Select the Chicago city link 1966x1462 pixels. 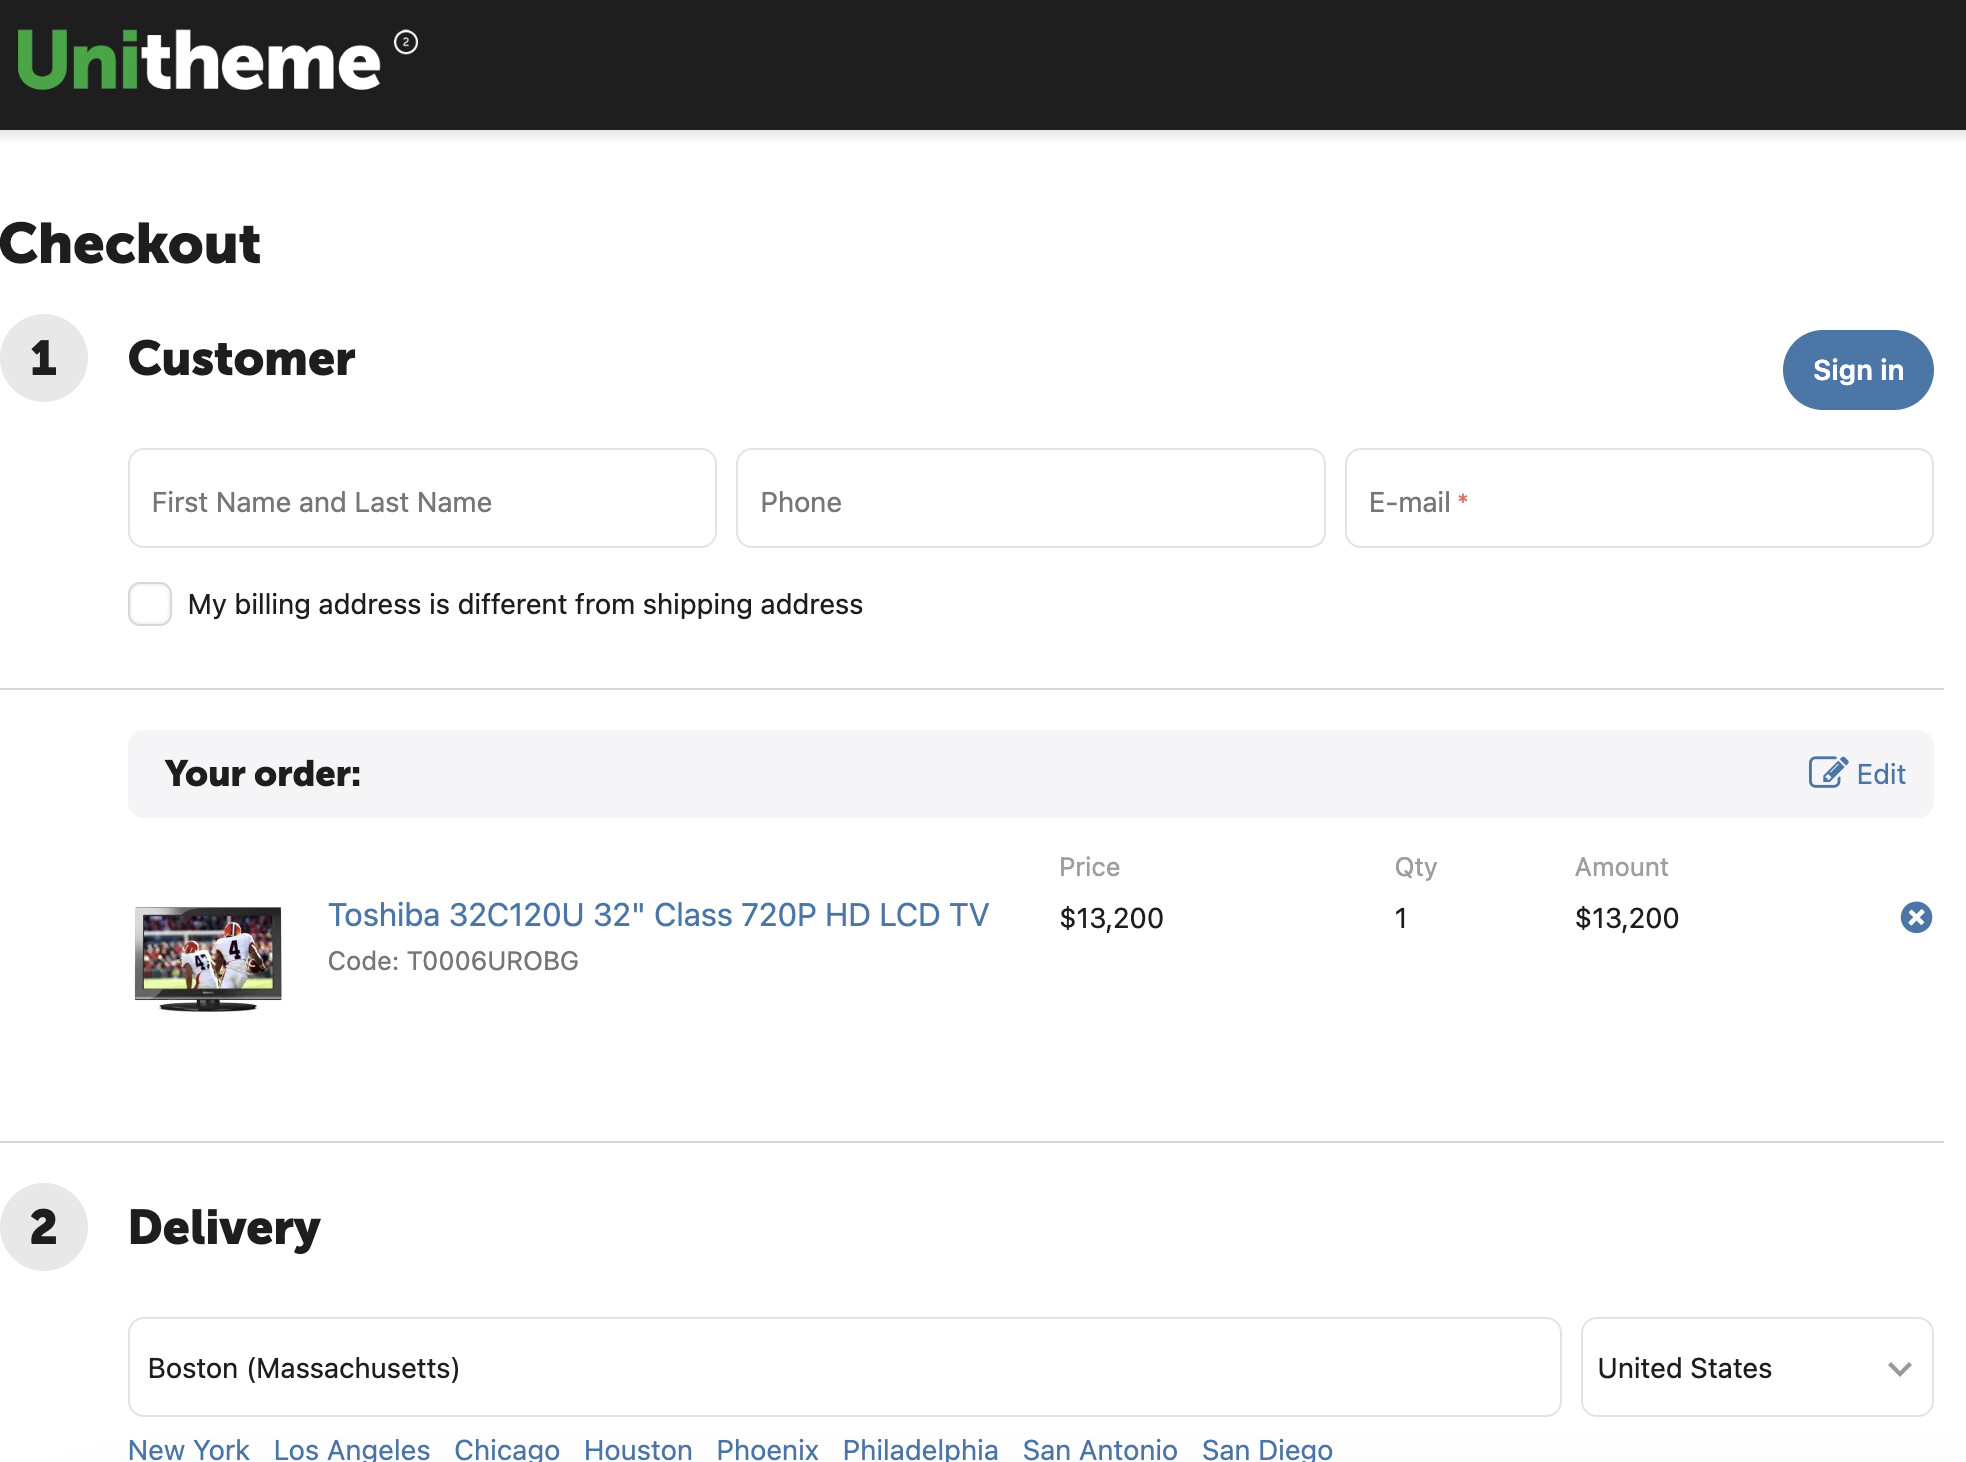coord(507,1448)
